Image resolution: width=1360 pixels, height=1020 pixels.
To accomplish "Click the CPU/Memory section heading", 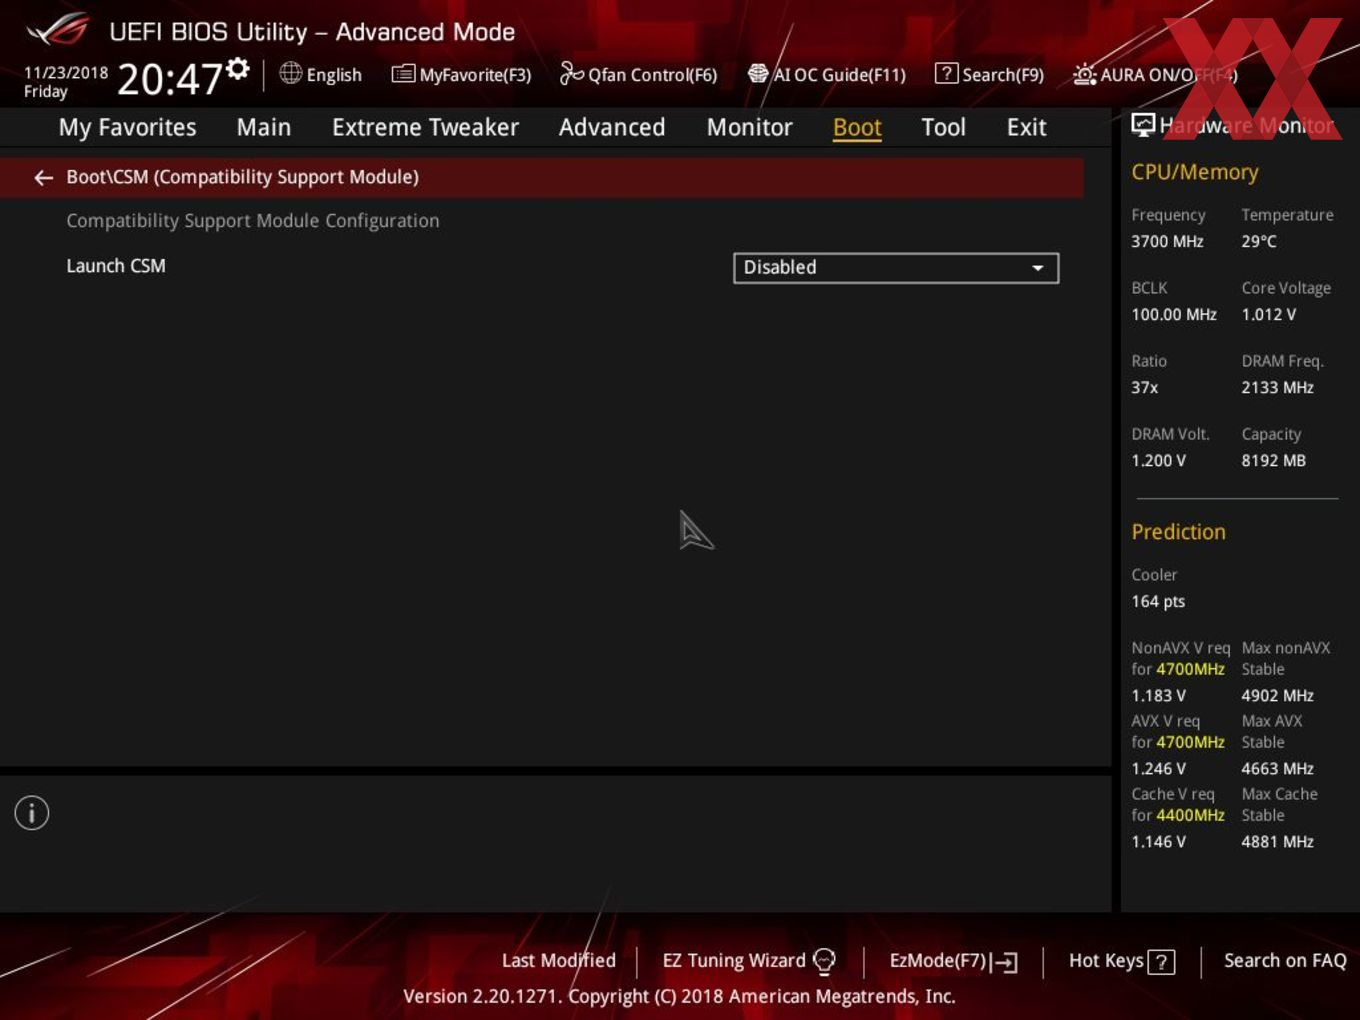I will [1194, 172].
